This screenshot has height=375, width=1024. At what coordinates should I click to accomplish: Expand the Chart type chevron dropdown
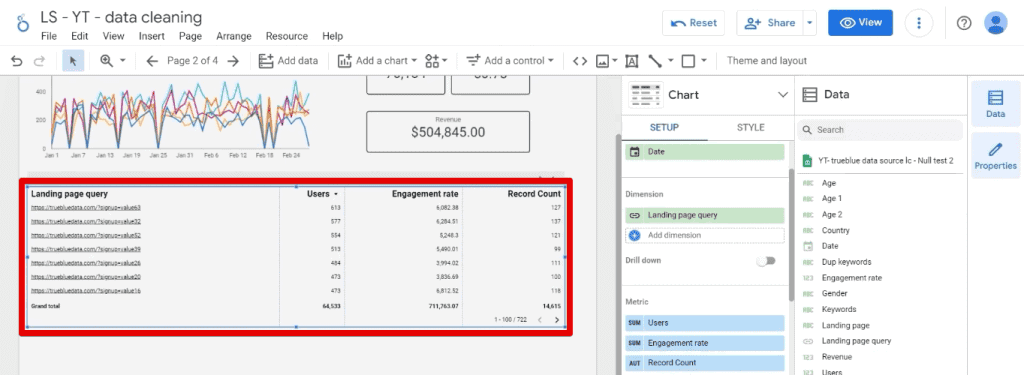pyautogui.click(x=783, y=95)
